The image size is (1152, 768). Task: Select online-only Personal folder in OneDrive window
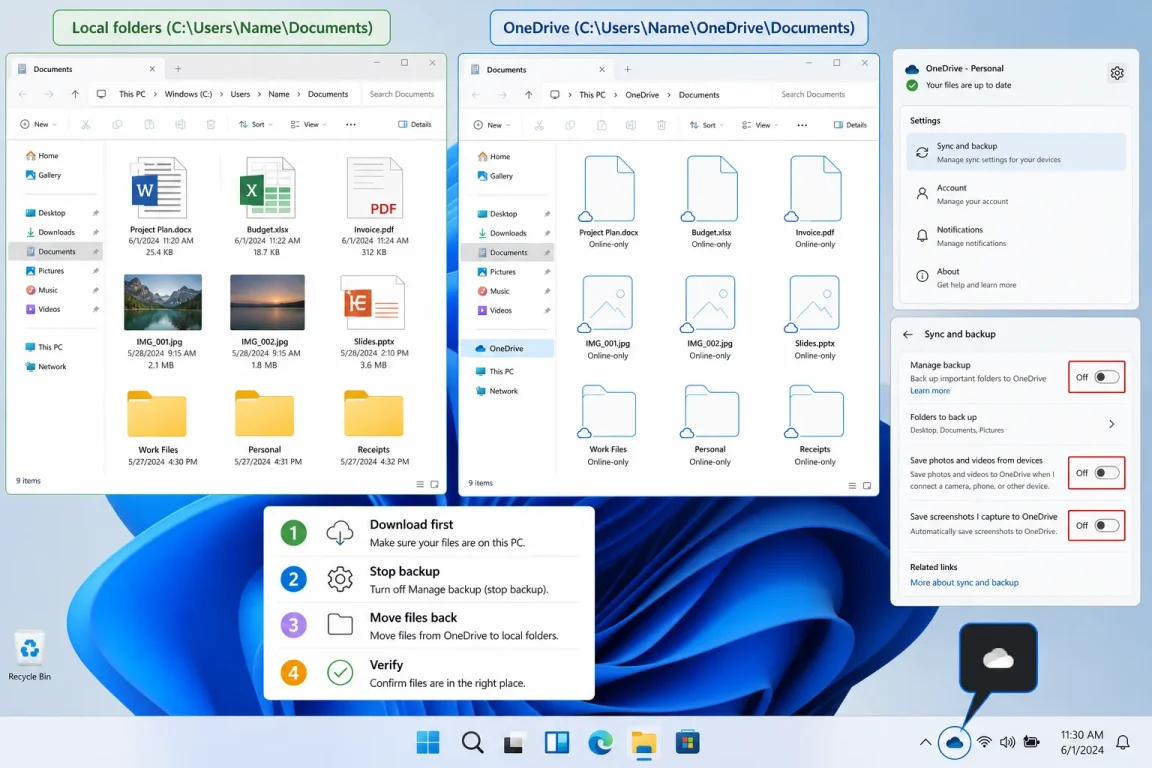710,426
